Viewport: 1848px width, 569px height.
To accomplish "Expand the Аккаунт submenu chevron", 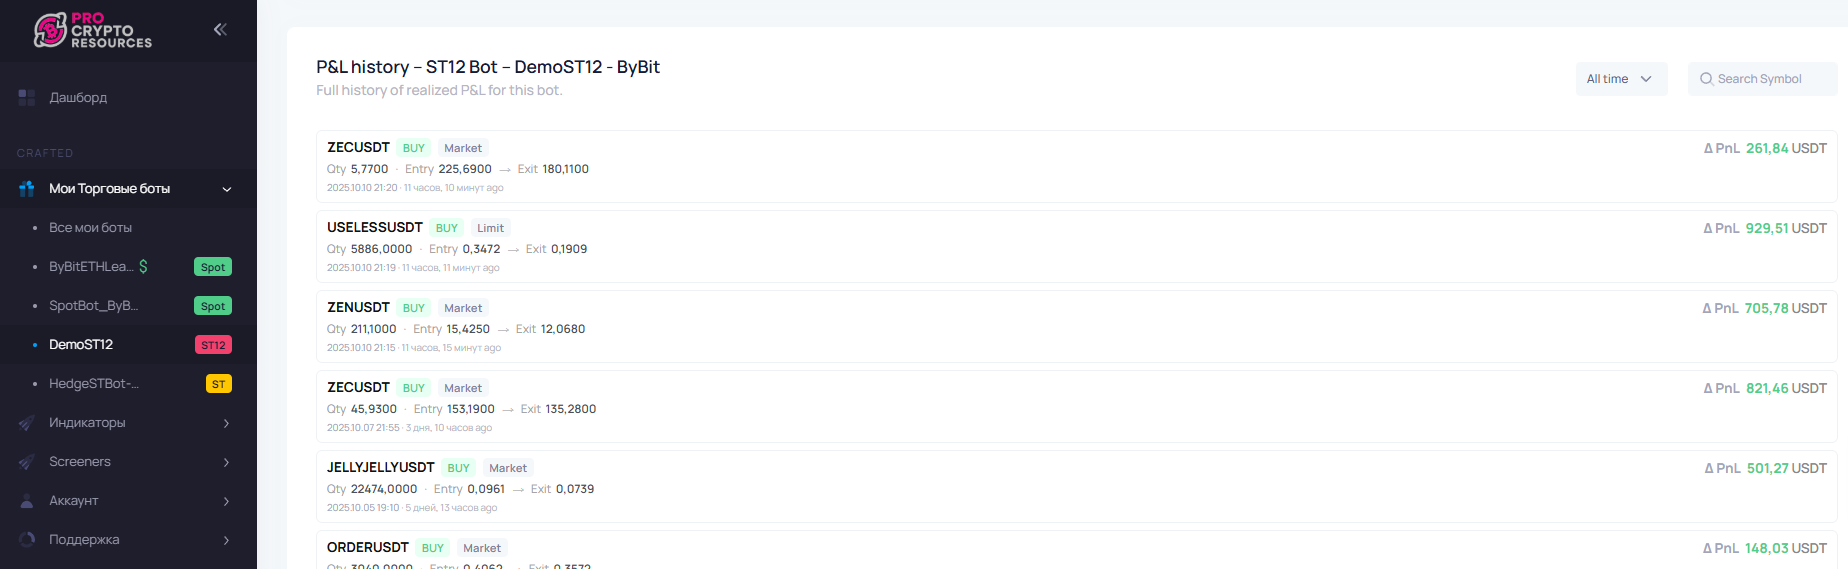I will click(x=227, y=501).
